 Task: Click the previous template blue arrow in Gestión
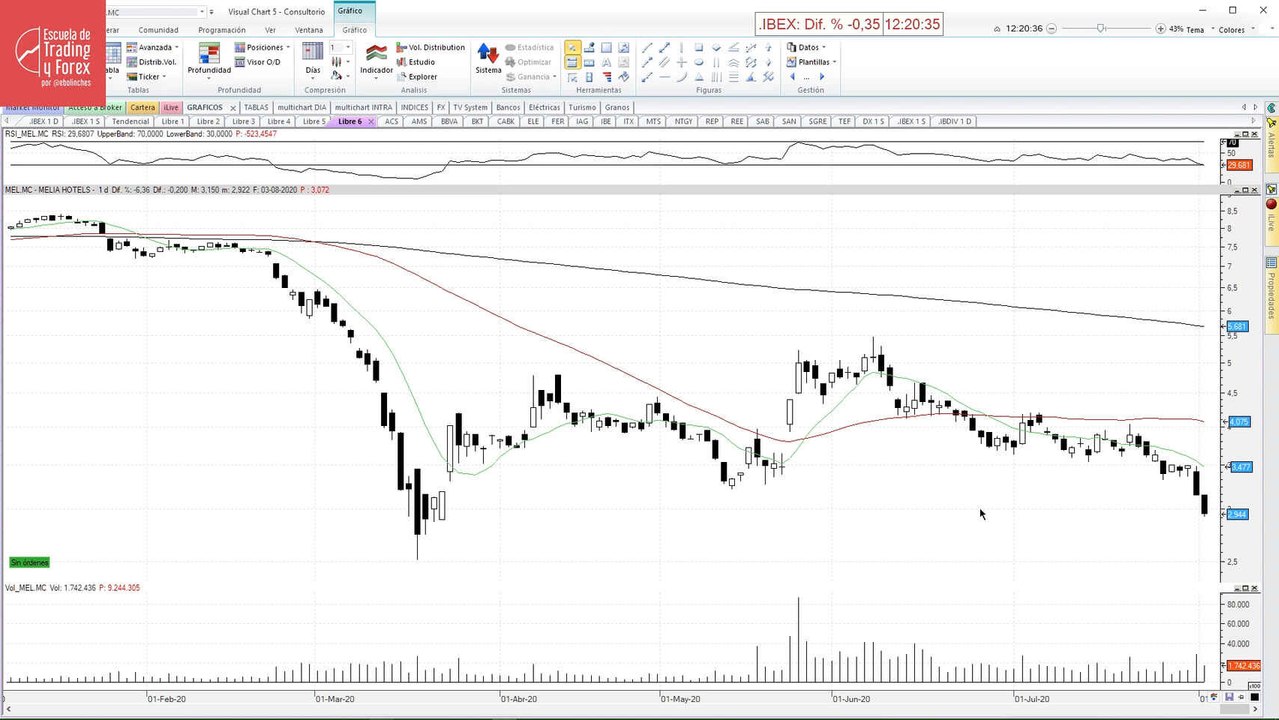(x=792, y=77)
